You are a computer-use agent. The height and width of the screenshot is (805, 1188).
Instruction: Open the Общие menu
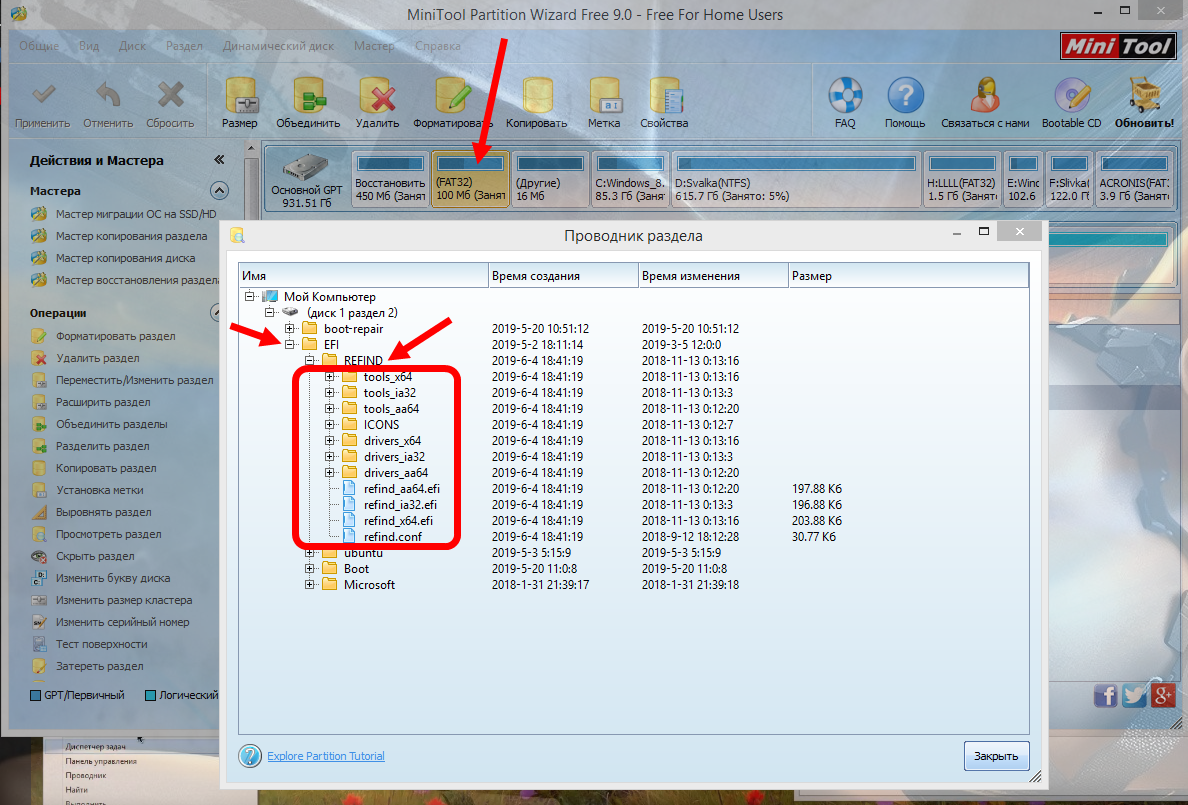[x=39, y=45]
